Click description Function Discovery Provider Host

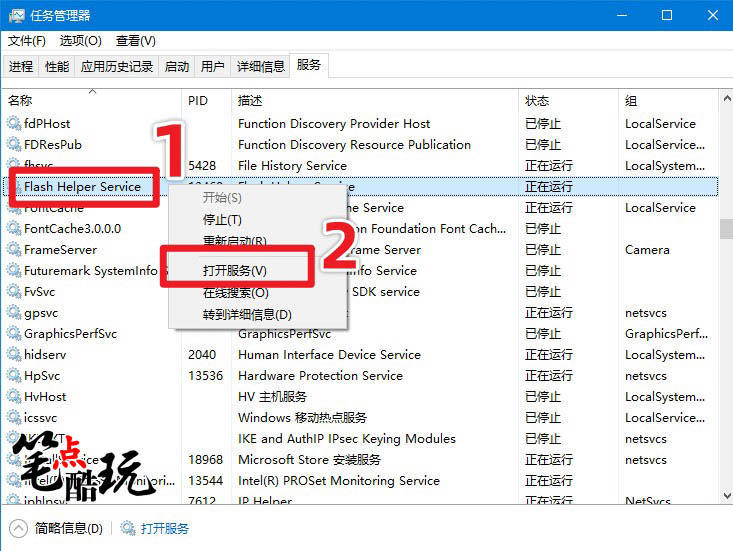(334, 123)
